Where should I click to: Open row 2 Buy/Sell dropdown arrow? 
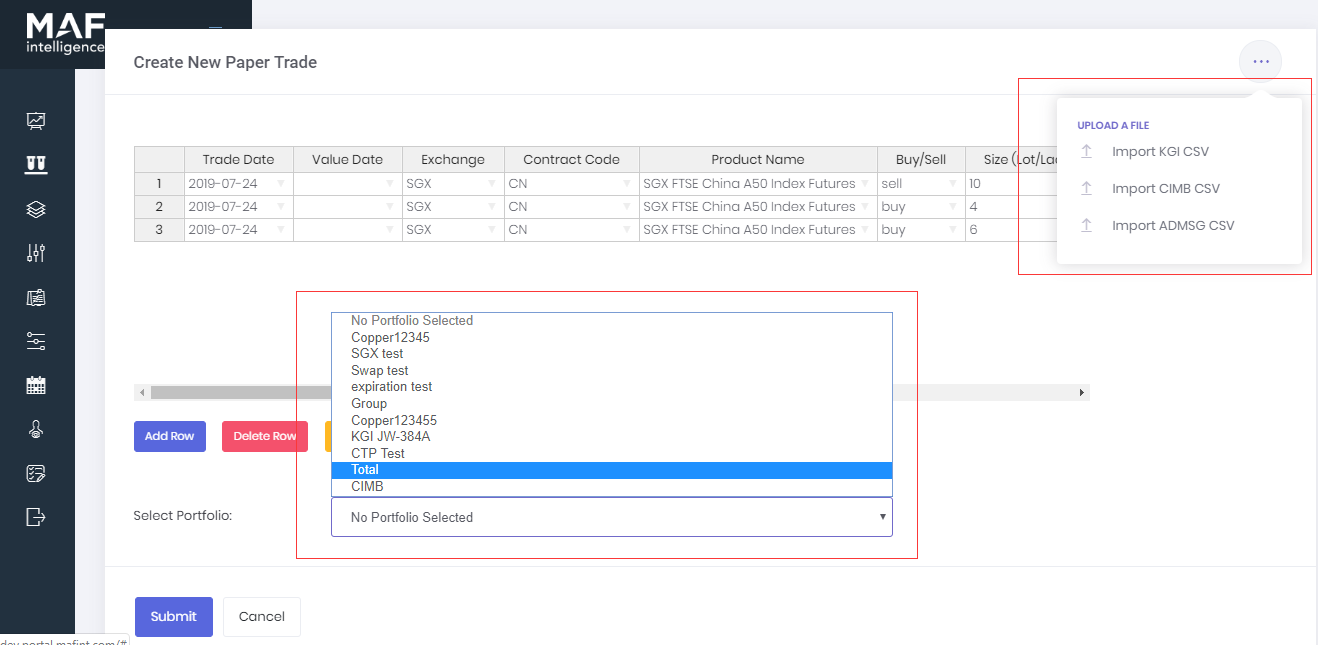click(951, 207)
